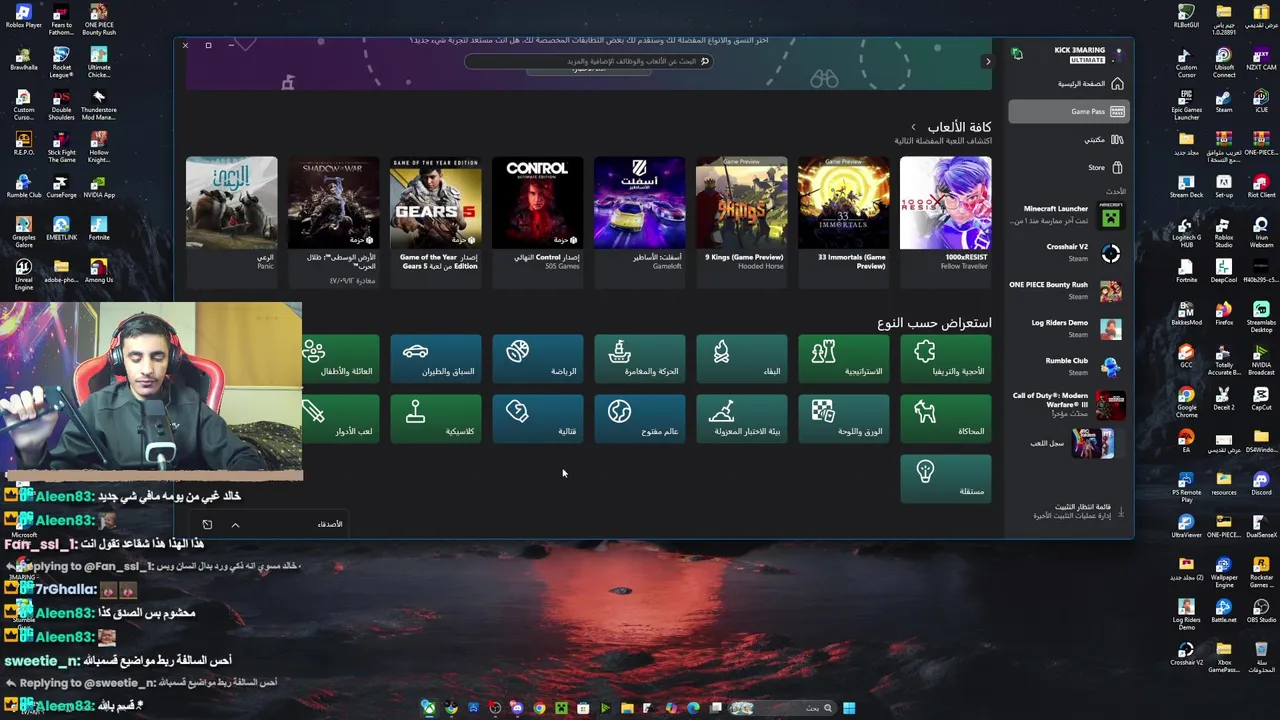Select Battle.net desktop icon

(x=1223, y=609)
